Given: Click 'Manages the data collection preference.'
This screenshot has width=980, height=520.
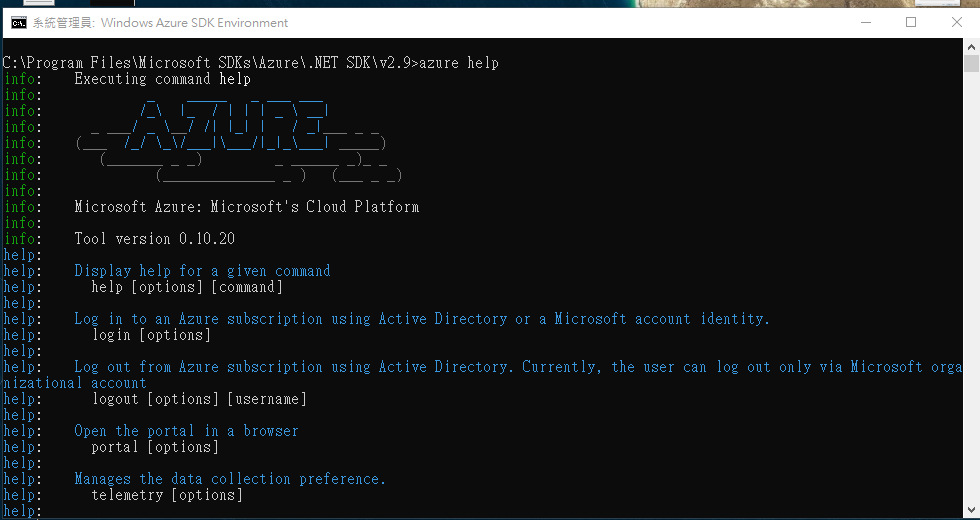Looking at the screenshot, I should [x=231, y=479].
